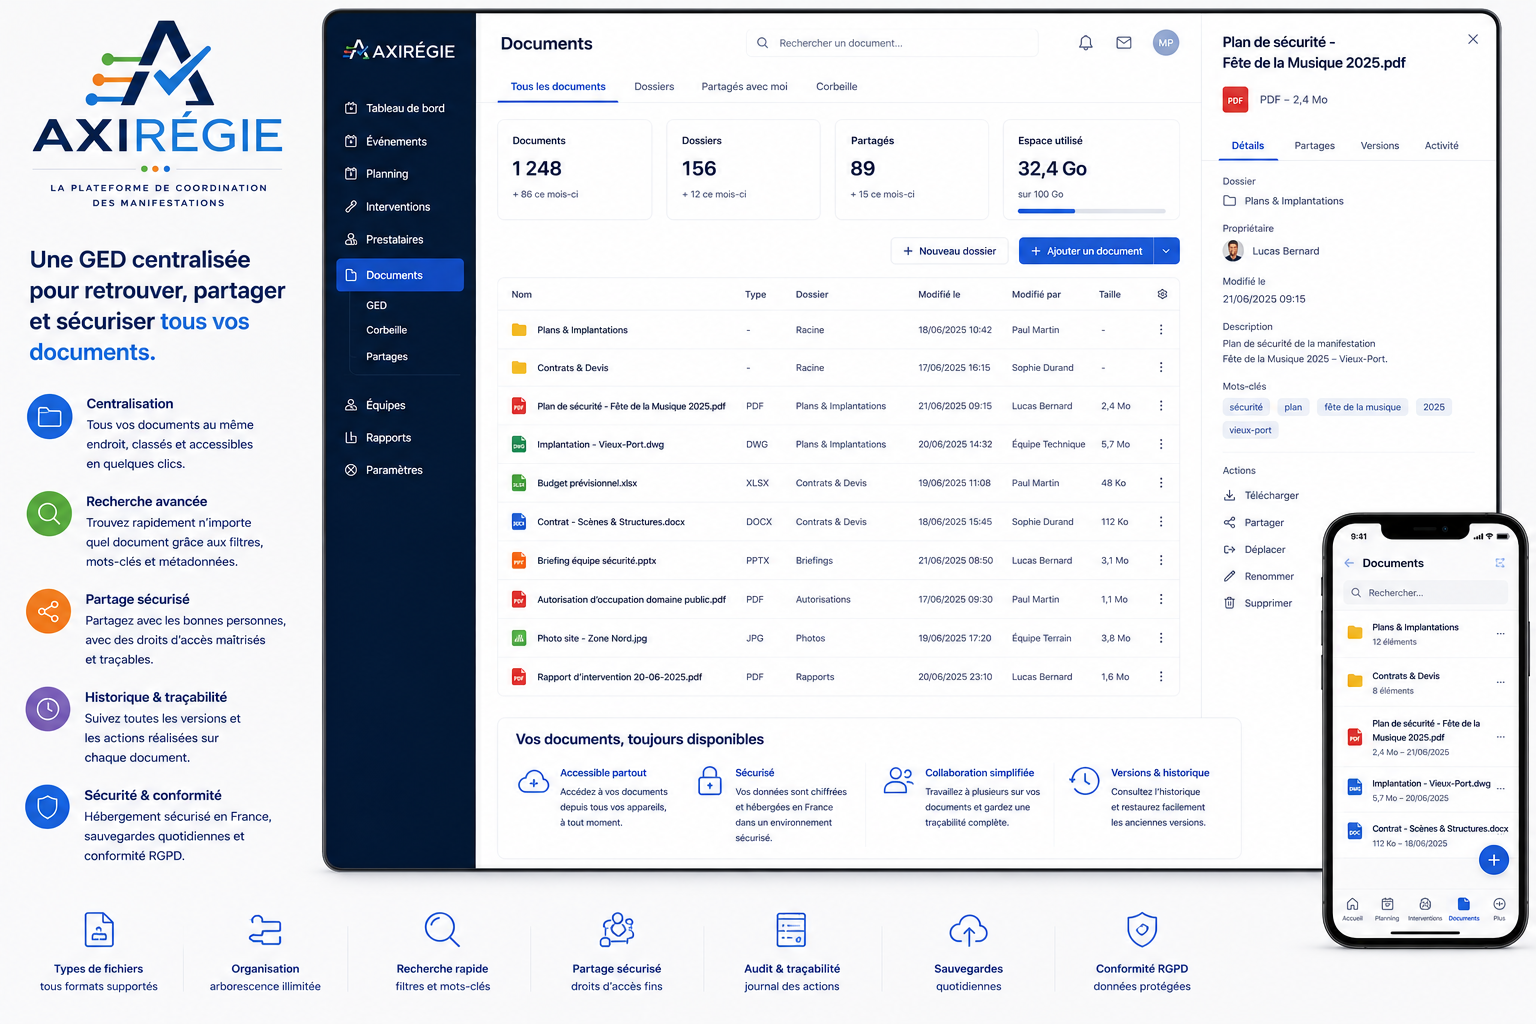Screen dimensions: 1536x1024
Task: Click the Télécharger download icon
Action: pos(1229,495)
